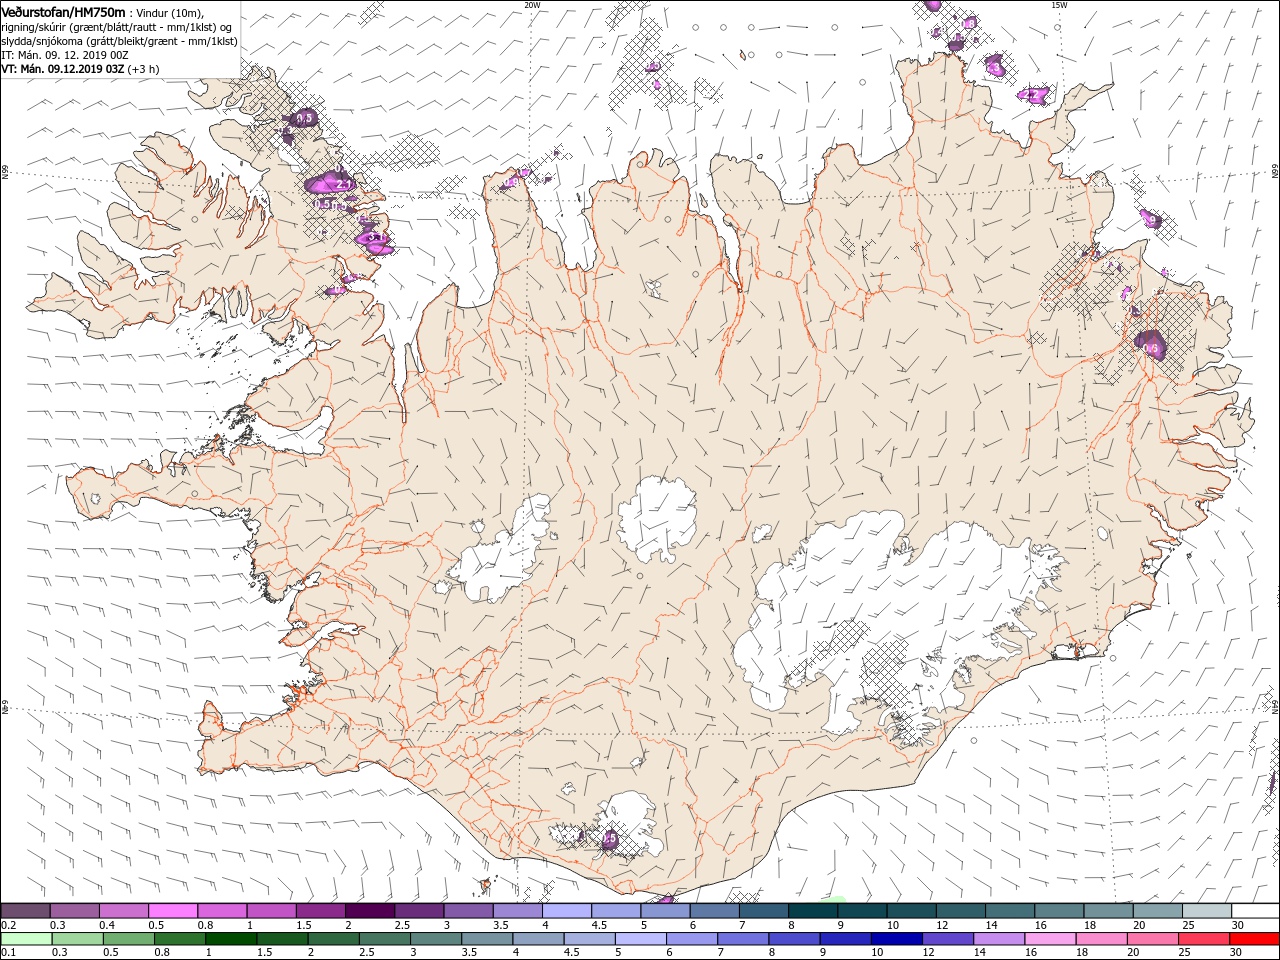This screenshot has height=960, width=1280.
Task: Click upper legend swatch between 2.5 and 3
Action: coord(418,911)
